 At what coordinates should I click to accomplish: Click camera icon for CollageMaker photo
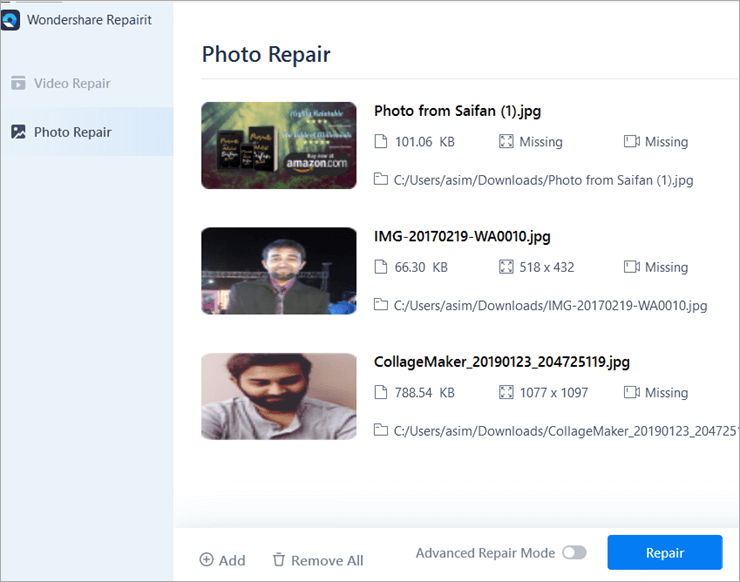(x=631, y=392)
